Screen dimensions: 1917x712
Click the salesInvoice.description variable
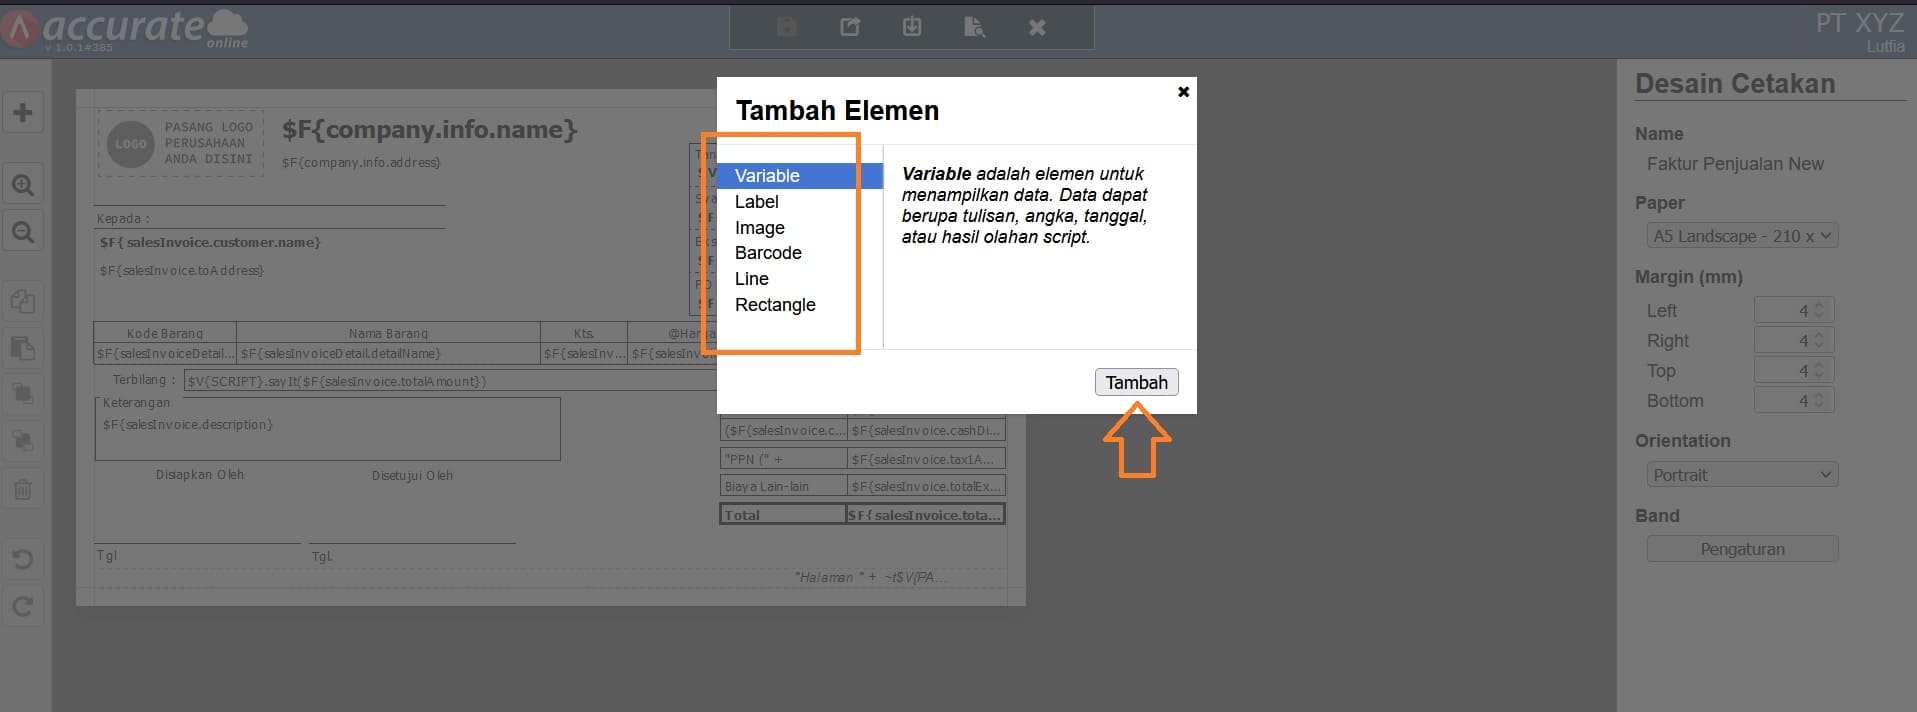[187, 425]
